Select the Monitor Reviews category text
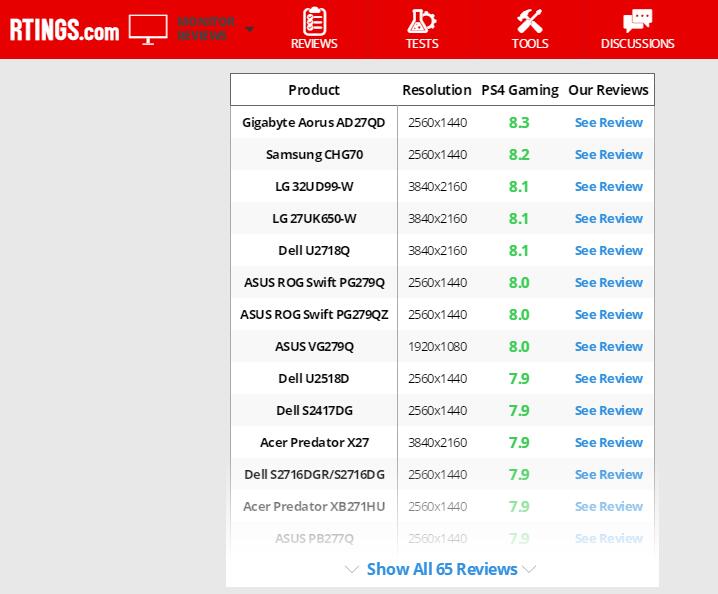The height and width of the screenshot is (594, 718). pos(206,28)
